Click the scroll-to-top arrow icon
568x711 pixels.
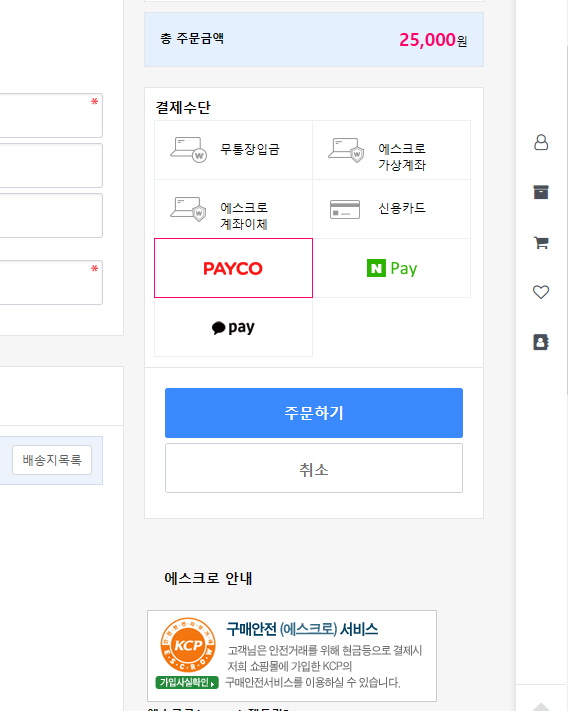click(541, 706)
